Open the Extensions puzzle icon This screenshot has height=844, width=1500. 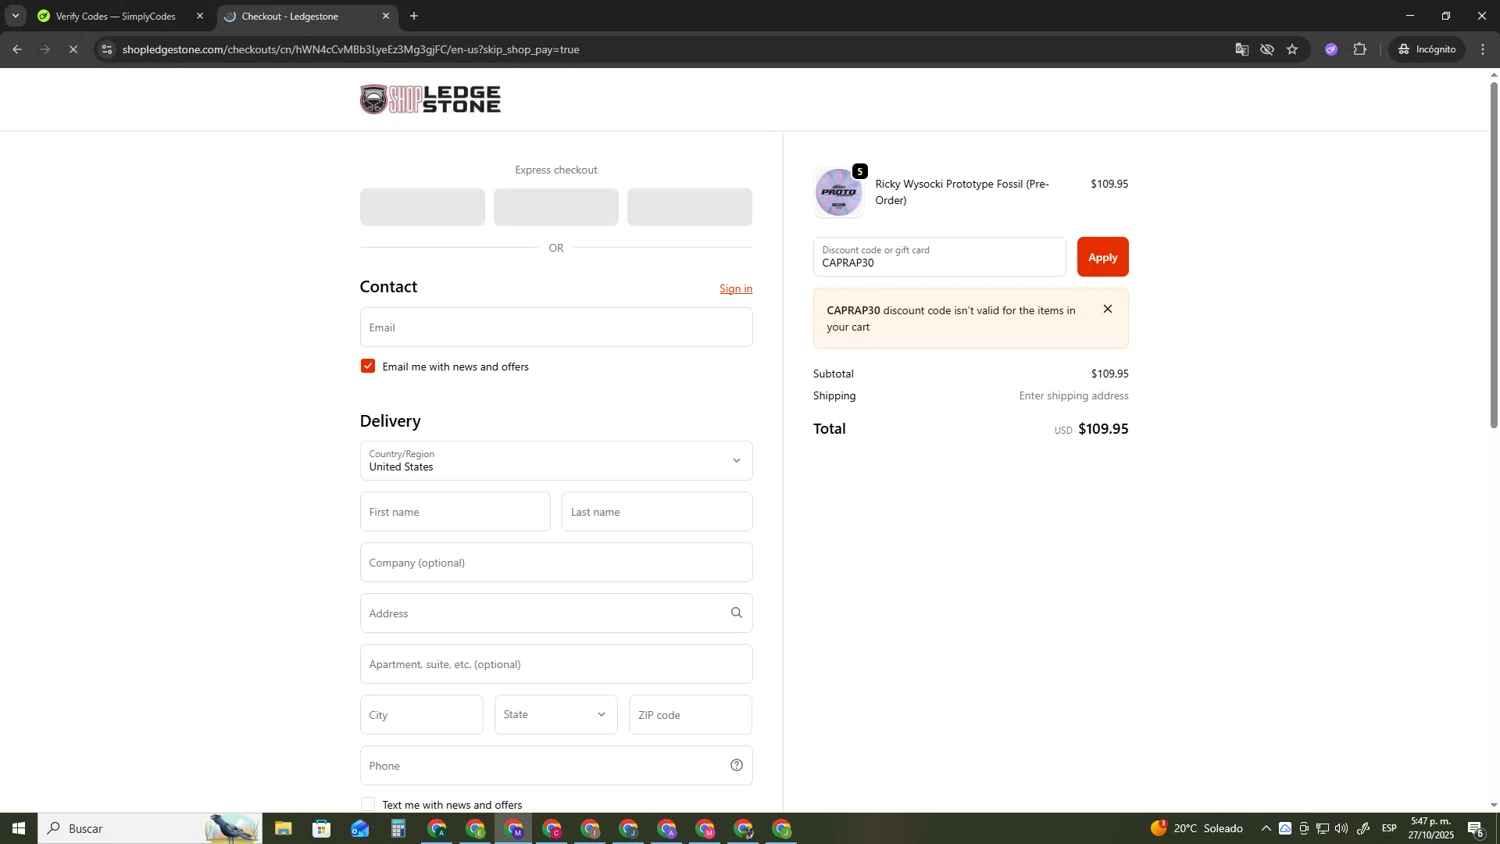point(1360,49)
